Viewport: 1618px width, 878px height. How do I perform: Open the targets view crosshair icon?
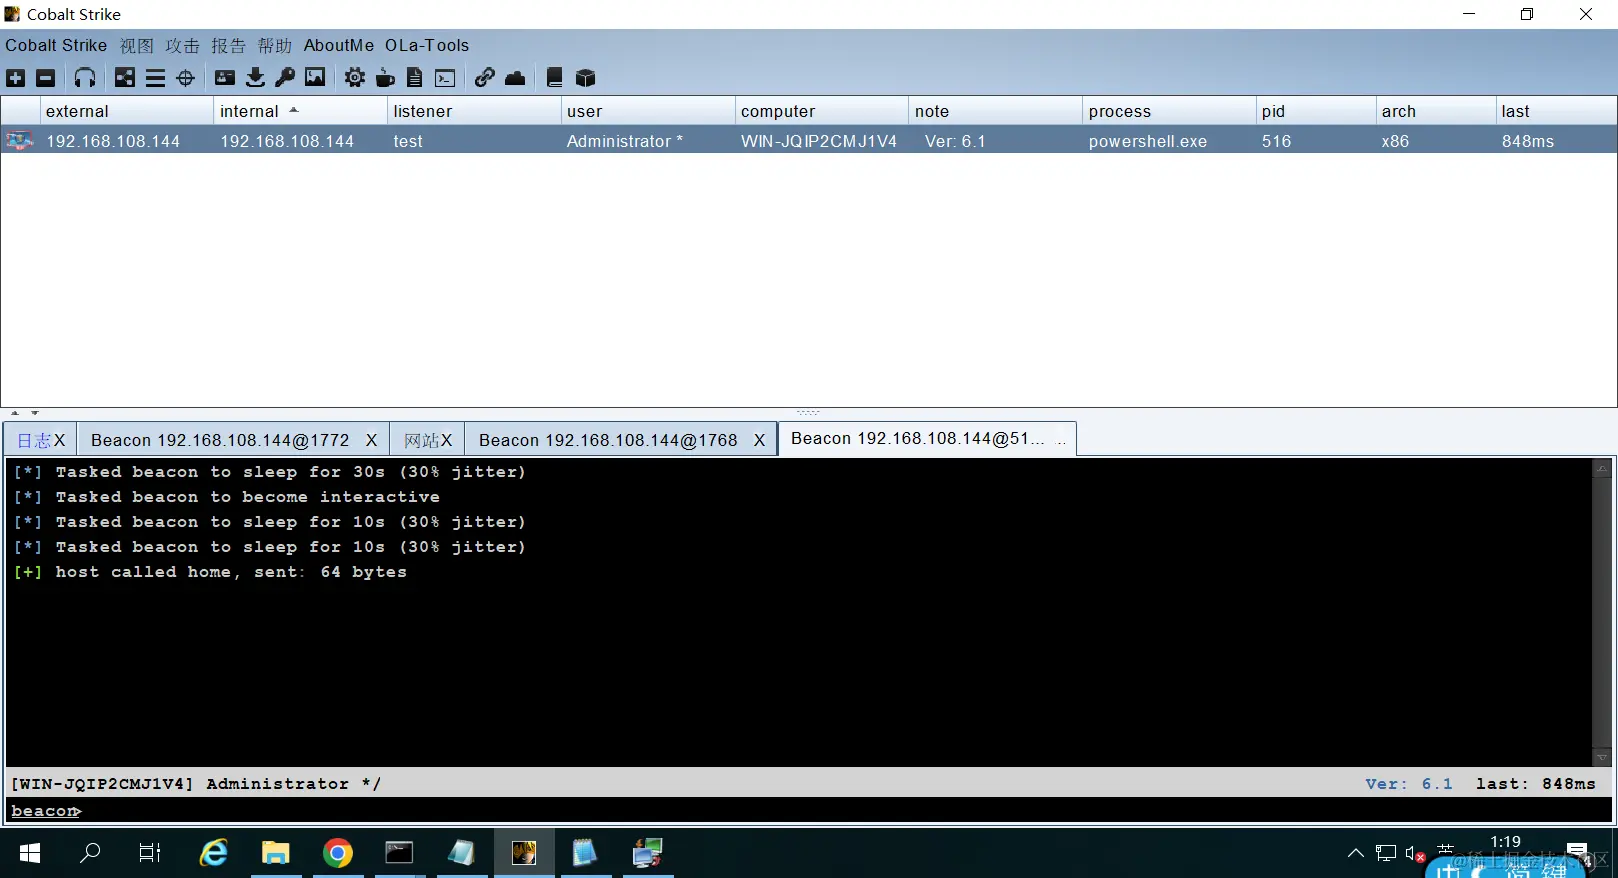[185, 78]
